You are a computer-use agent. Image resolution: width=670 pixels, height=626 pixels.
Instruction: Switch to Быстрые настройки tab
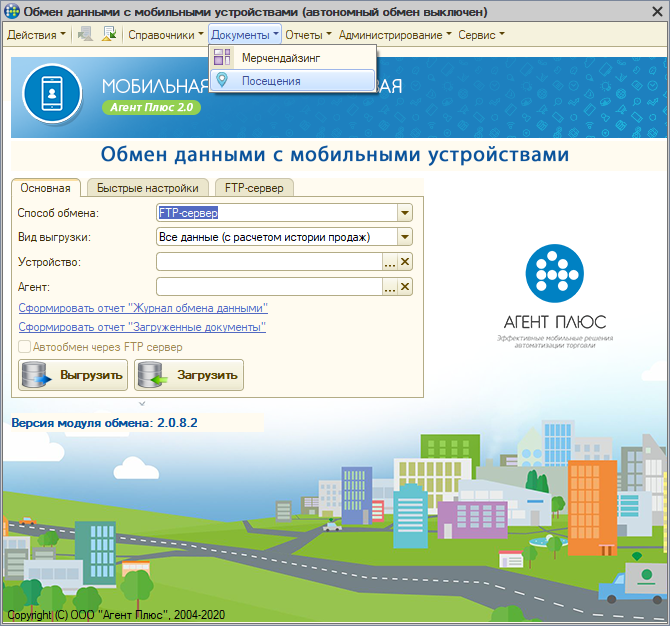[148, 188]
